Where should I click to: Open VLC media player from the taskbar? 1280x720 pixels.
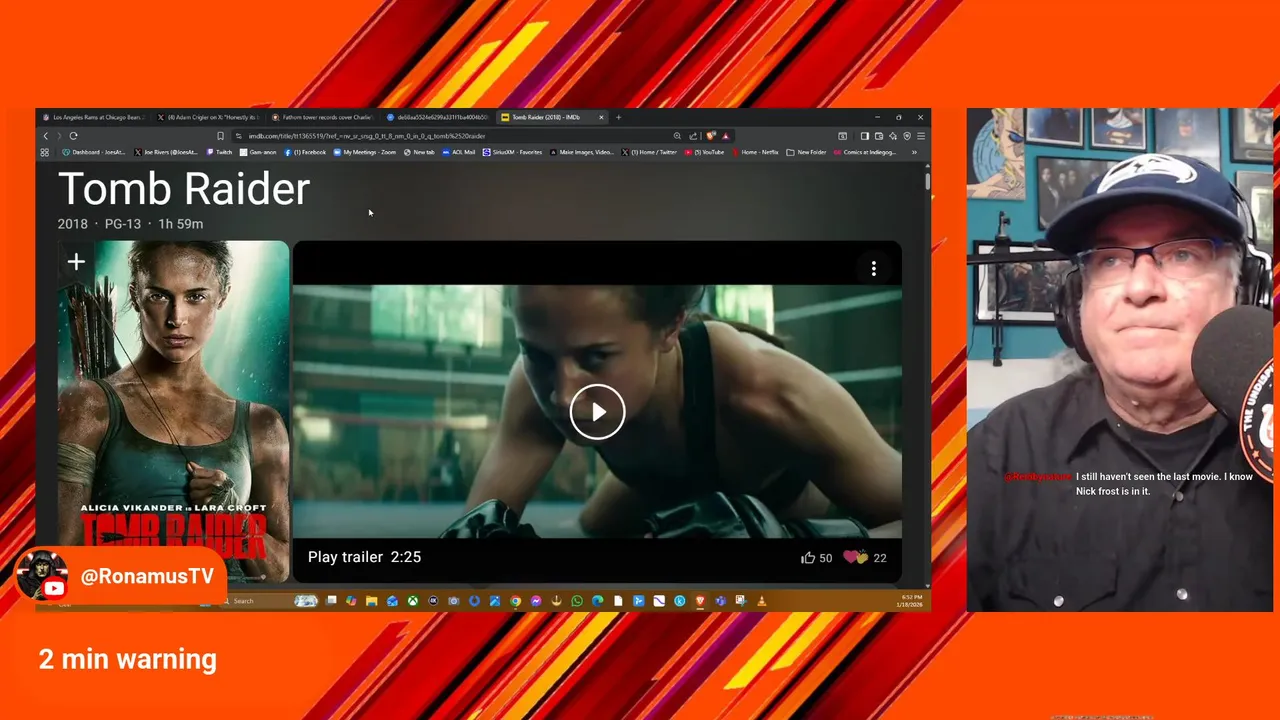coord(761,601)
